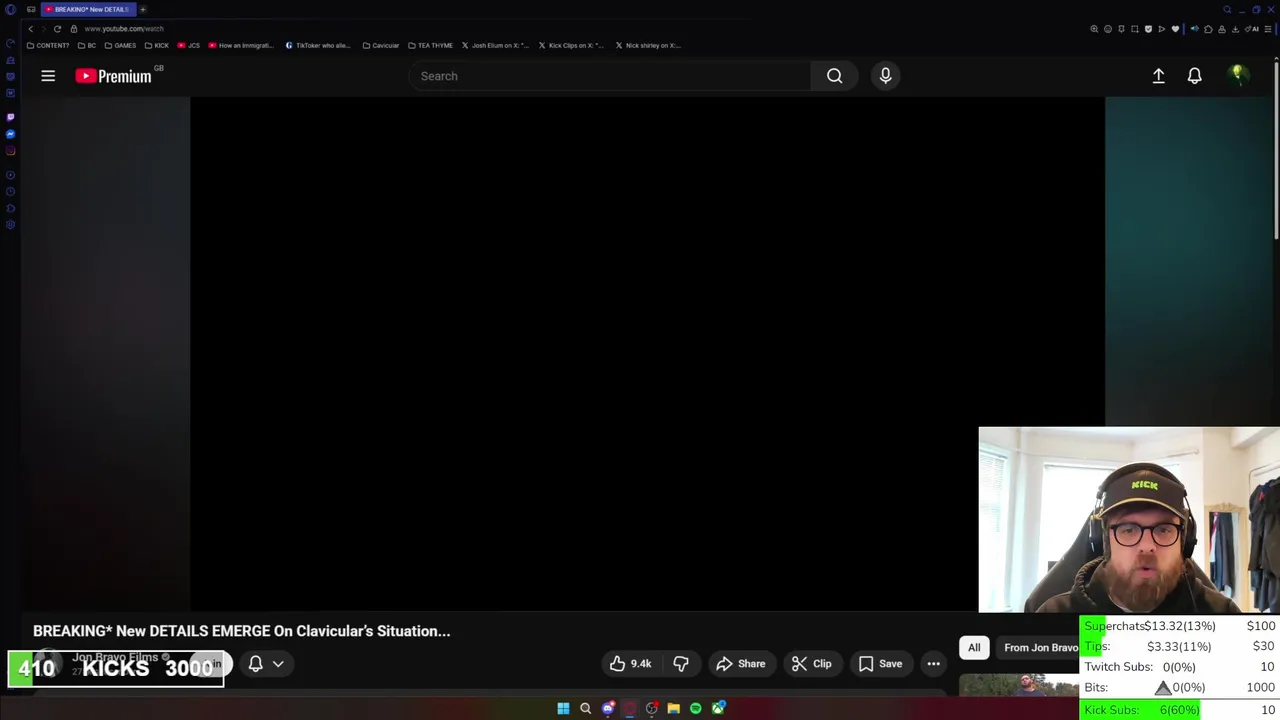Select the All filter chip
Image resolution: width=1280 pixels, height=720 pixels.
[974, 648]
